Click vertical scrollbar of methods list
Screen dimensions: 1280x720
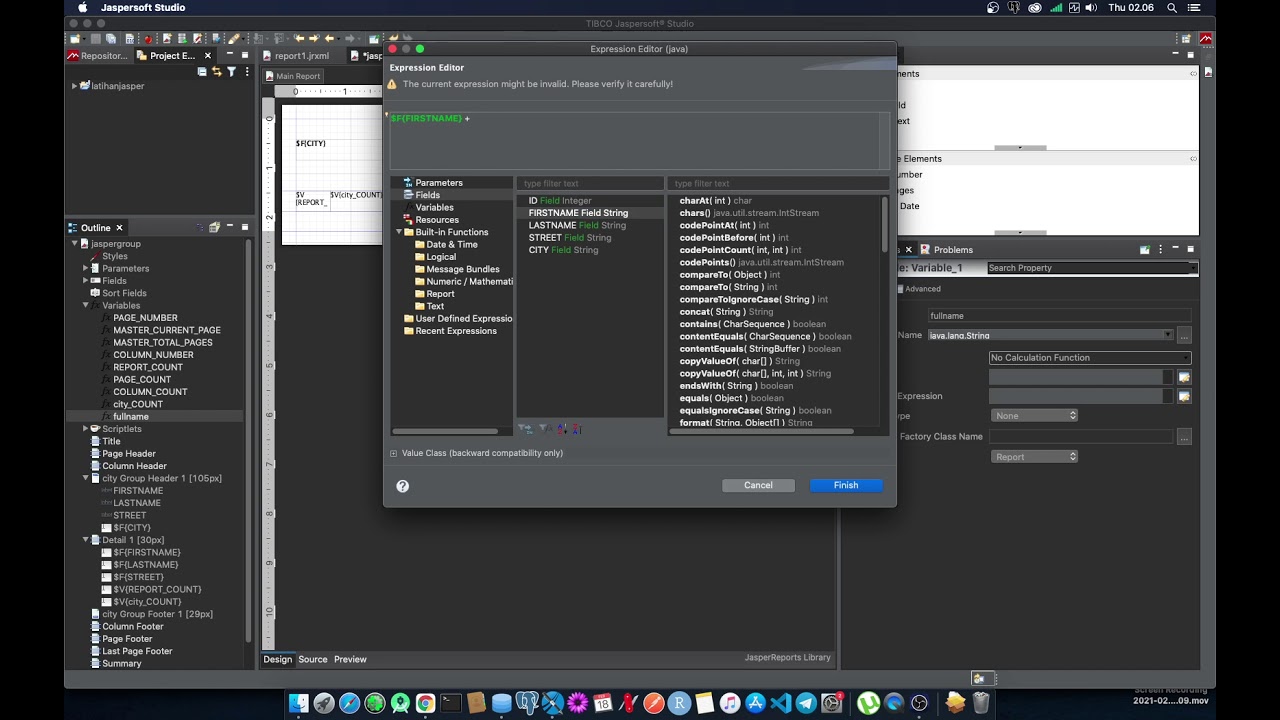885,225
